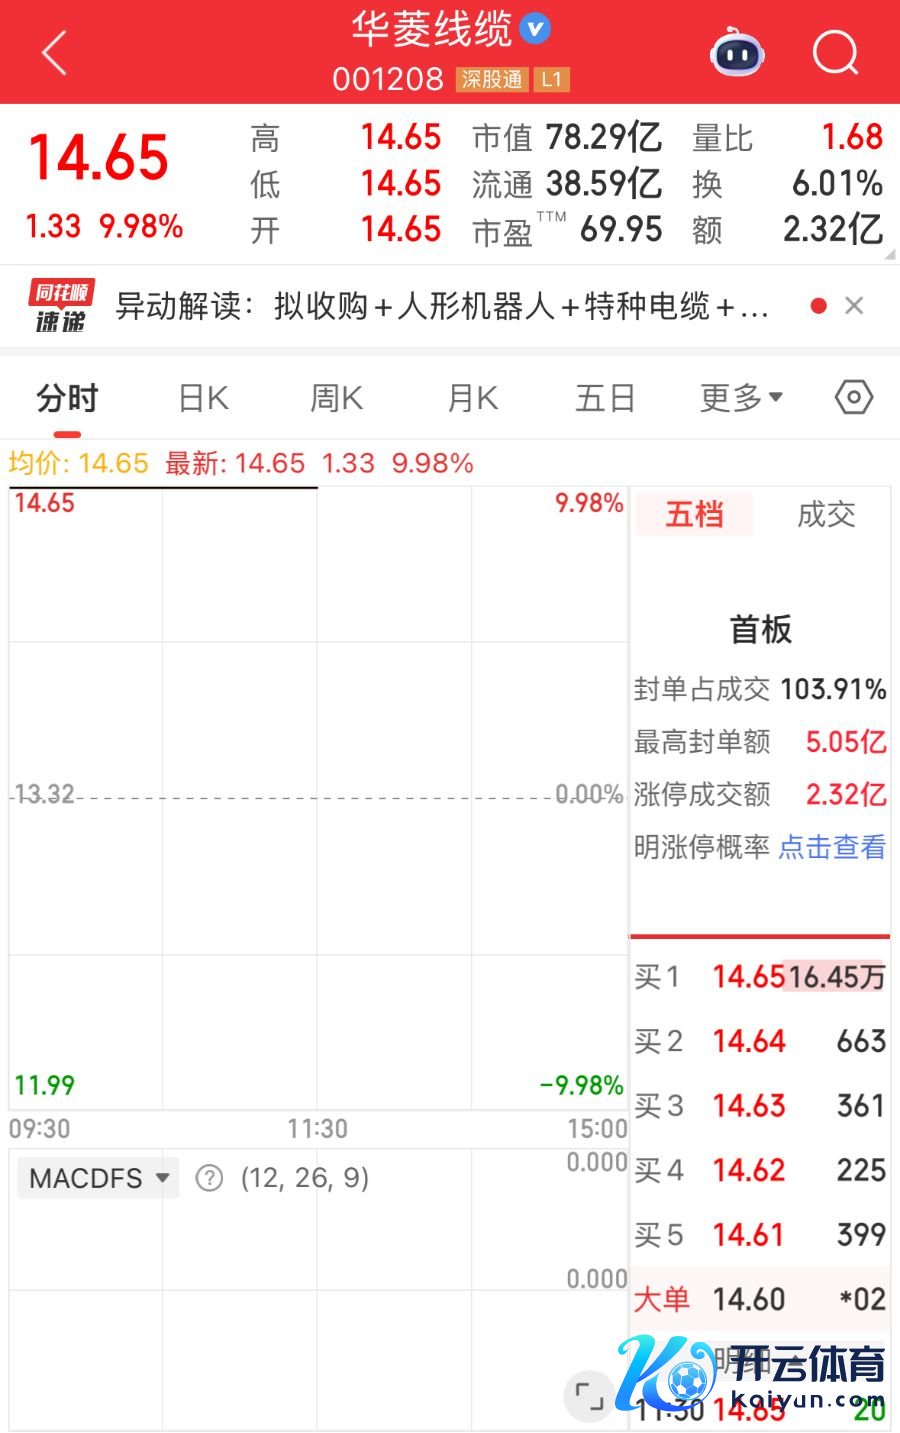Open the search magnifier icon

click(835, 52)
